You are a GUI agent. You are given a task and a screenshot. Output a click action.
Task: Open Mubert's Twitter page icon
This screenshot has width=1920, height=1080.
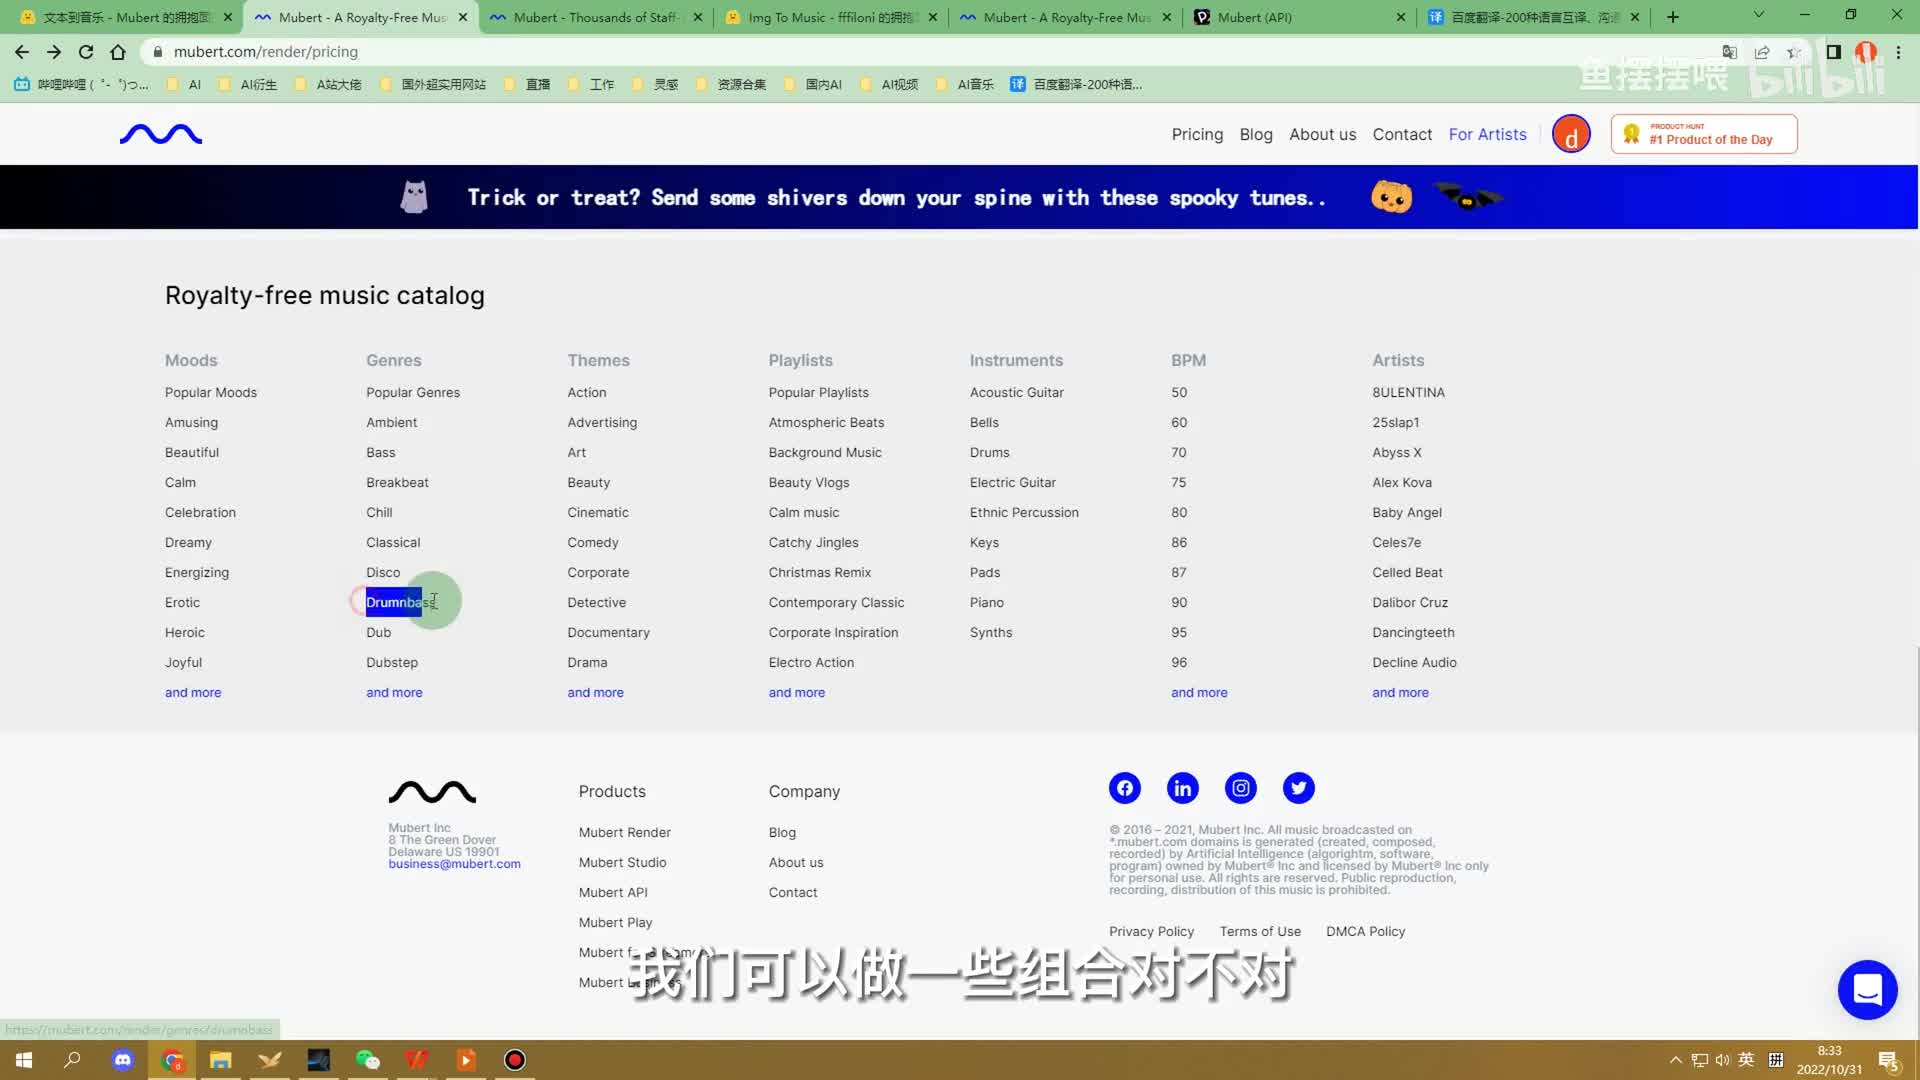click(1298, 788)
